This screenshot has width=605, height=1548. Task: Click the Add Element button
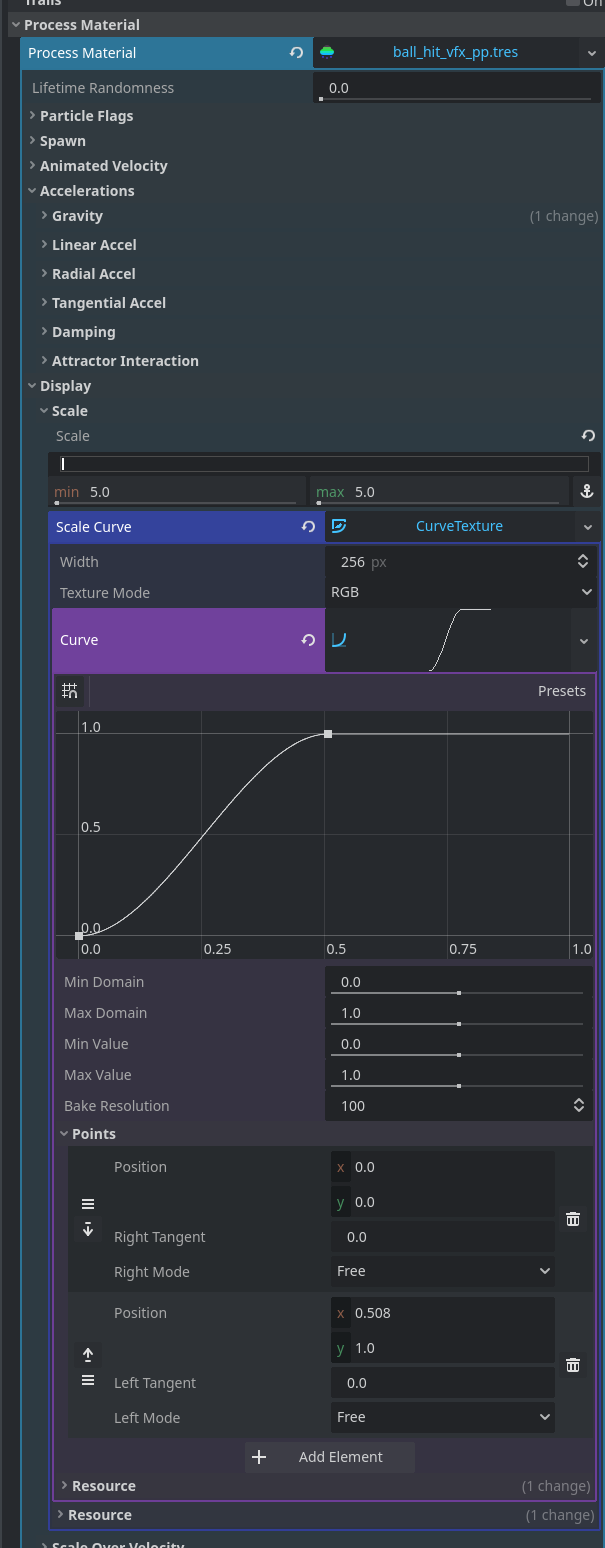tap(329, 1457)
